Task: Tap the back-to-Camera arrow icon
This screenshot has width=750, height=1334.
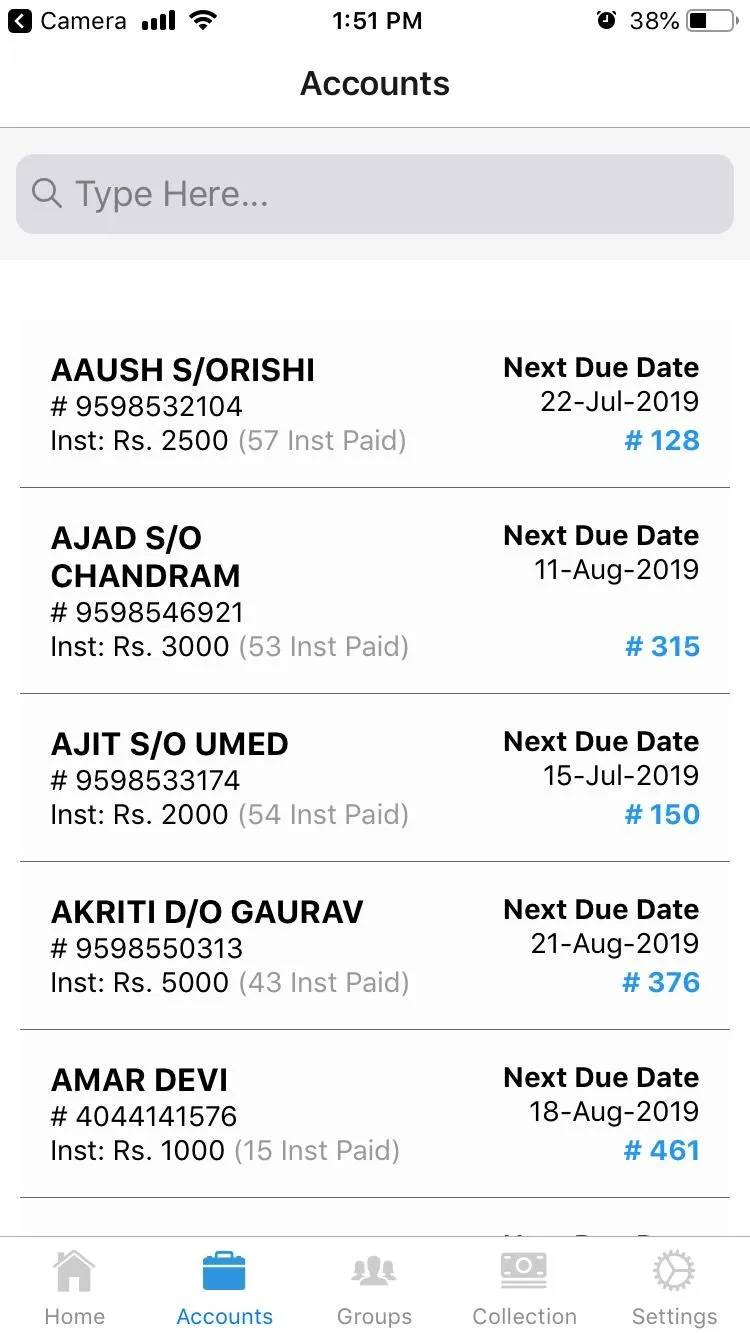Action: click(x=20, y=20)
